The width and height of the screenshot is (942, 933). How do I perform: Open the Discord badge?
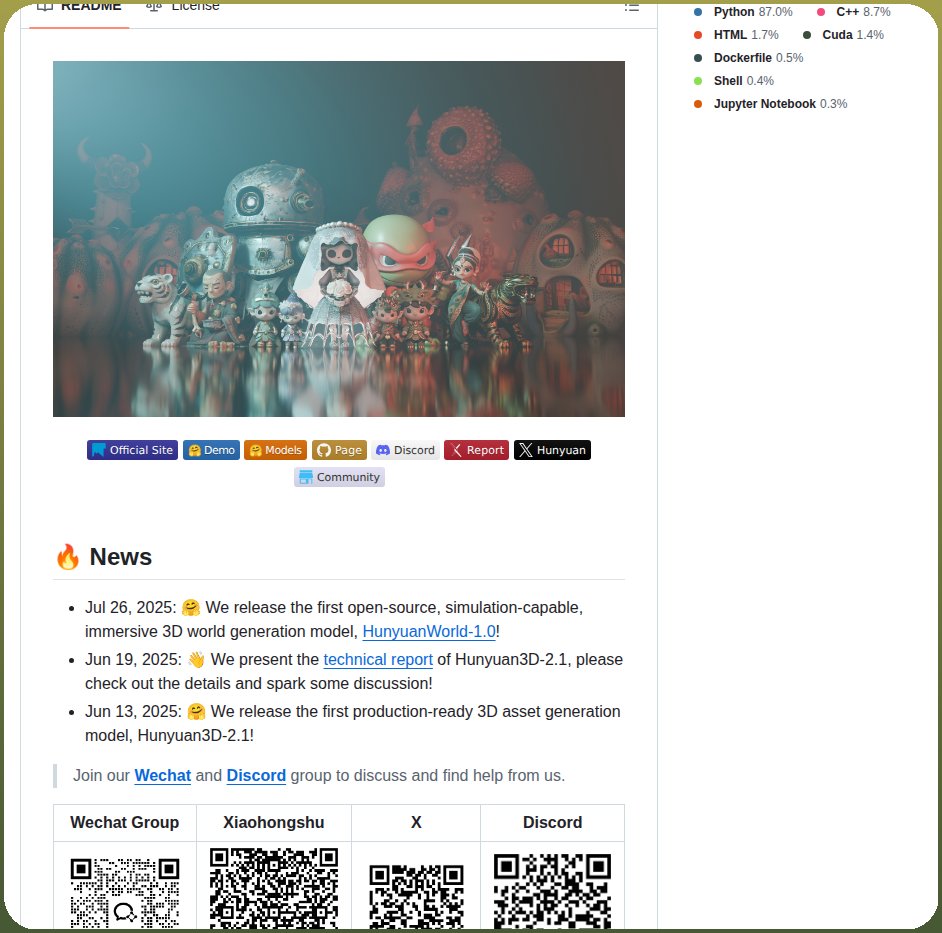(x=406, y=450)
